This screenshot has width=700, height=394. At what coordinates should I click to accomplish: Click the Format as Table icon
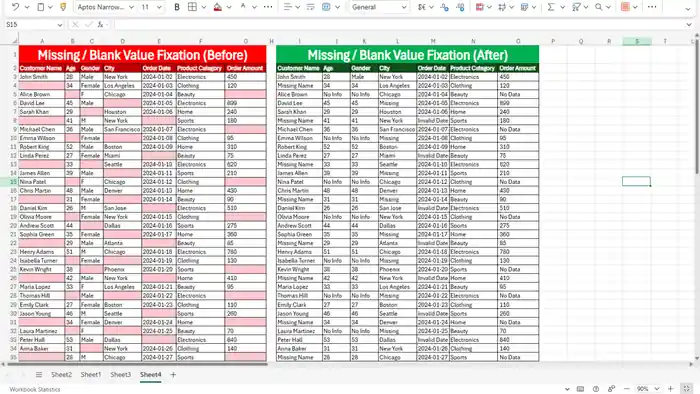[502, 7]
